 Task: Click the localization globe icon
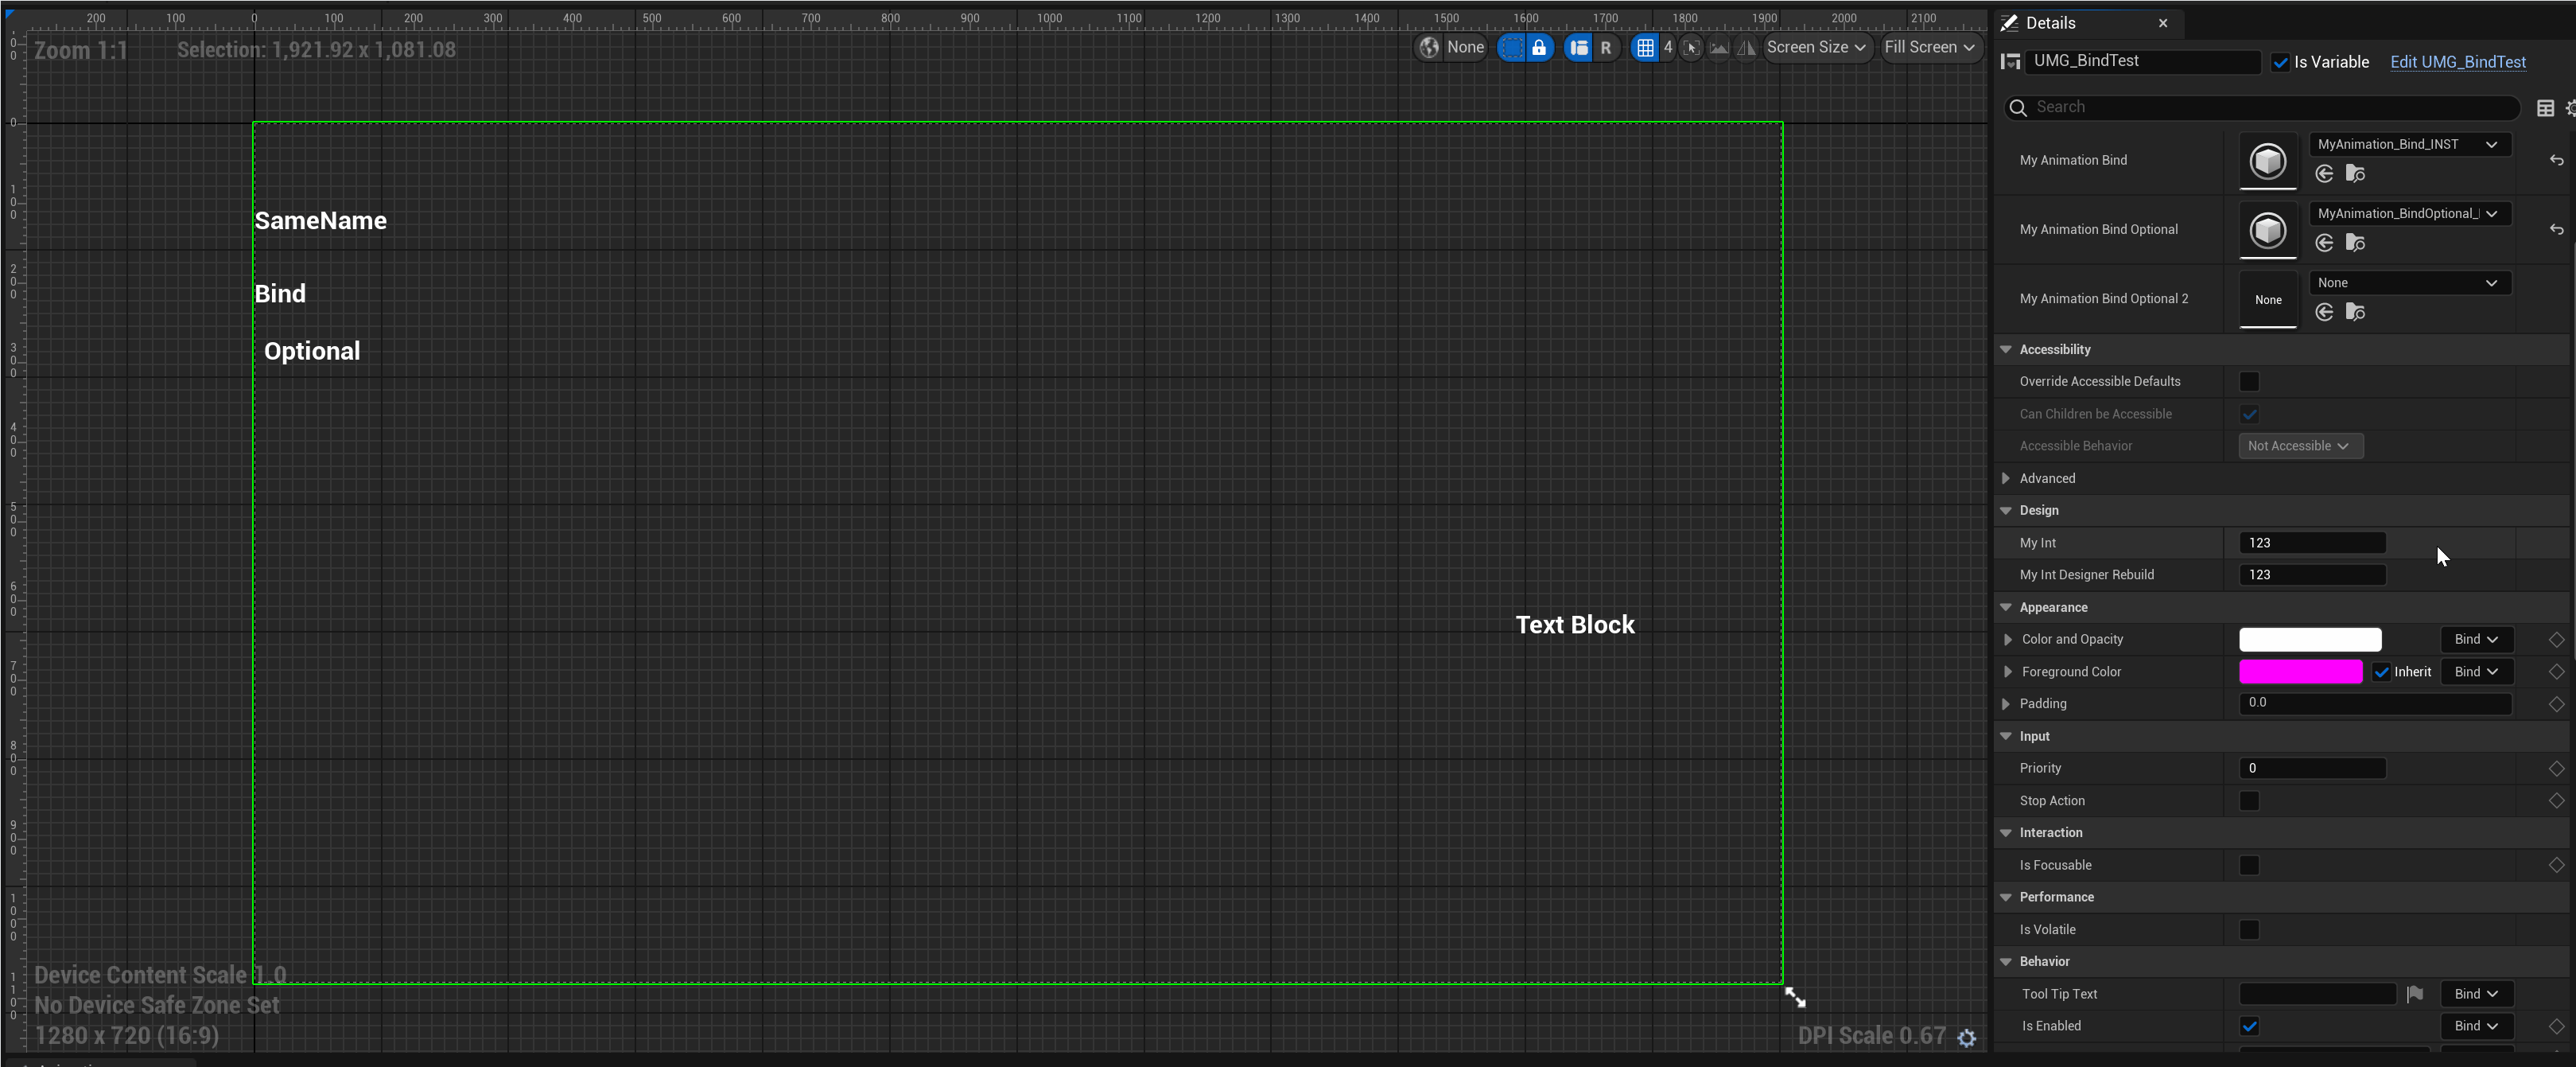click(x=1430, y=47)
